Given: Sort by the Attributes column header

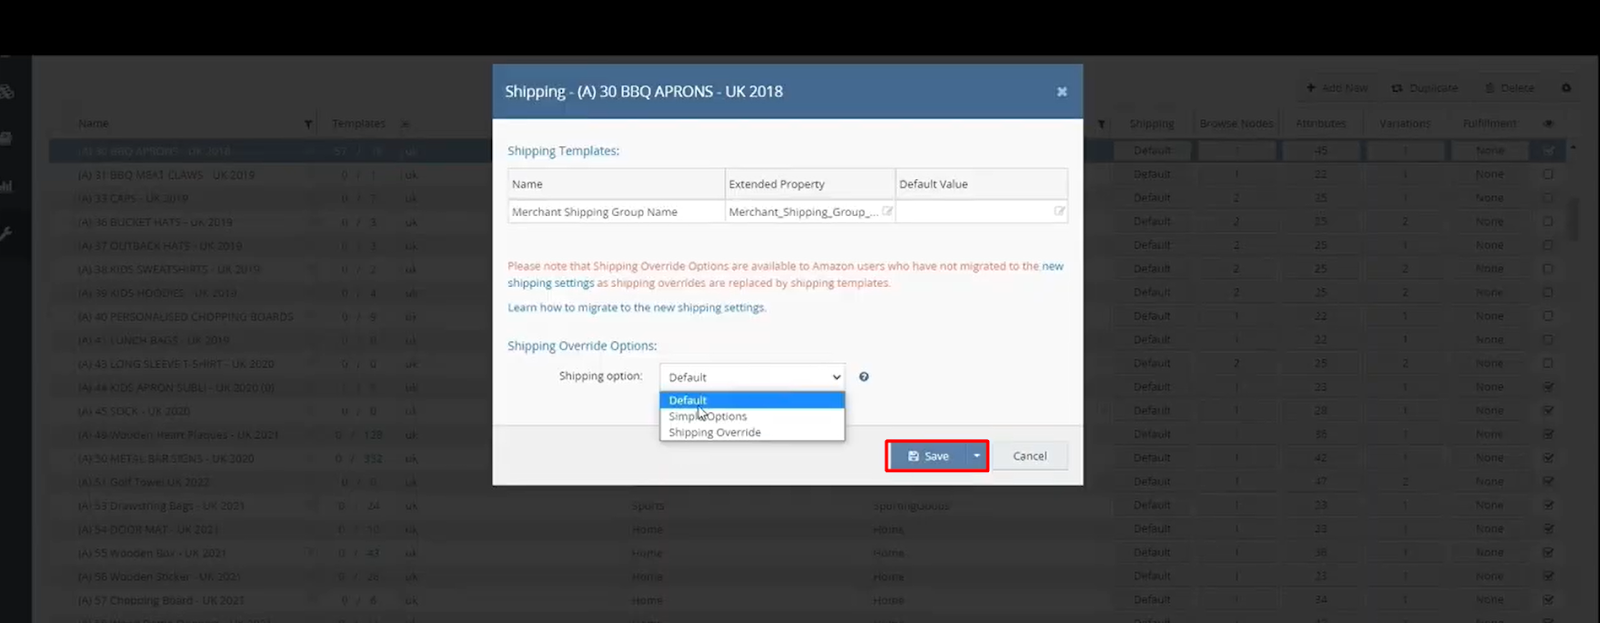Looking at the screenshot, I should 1320,124.
